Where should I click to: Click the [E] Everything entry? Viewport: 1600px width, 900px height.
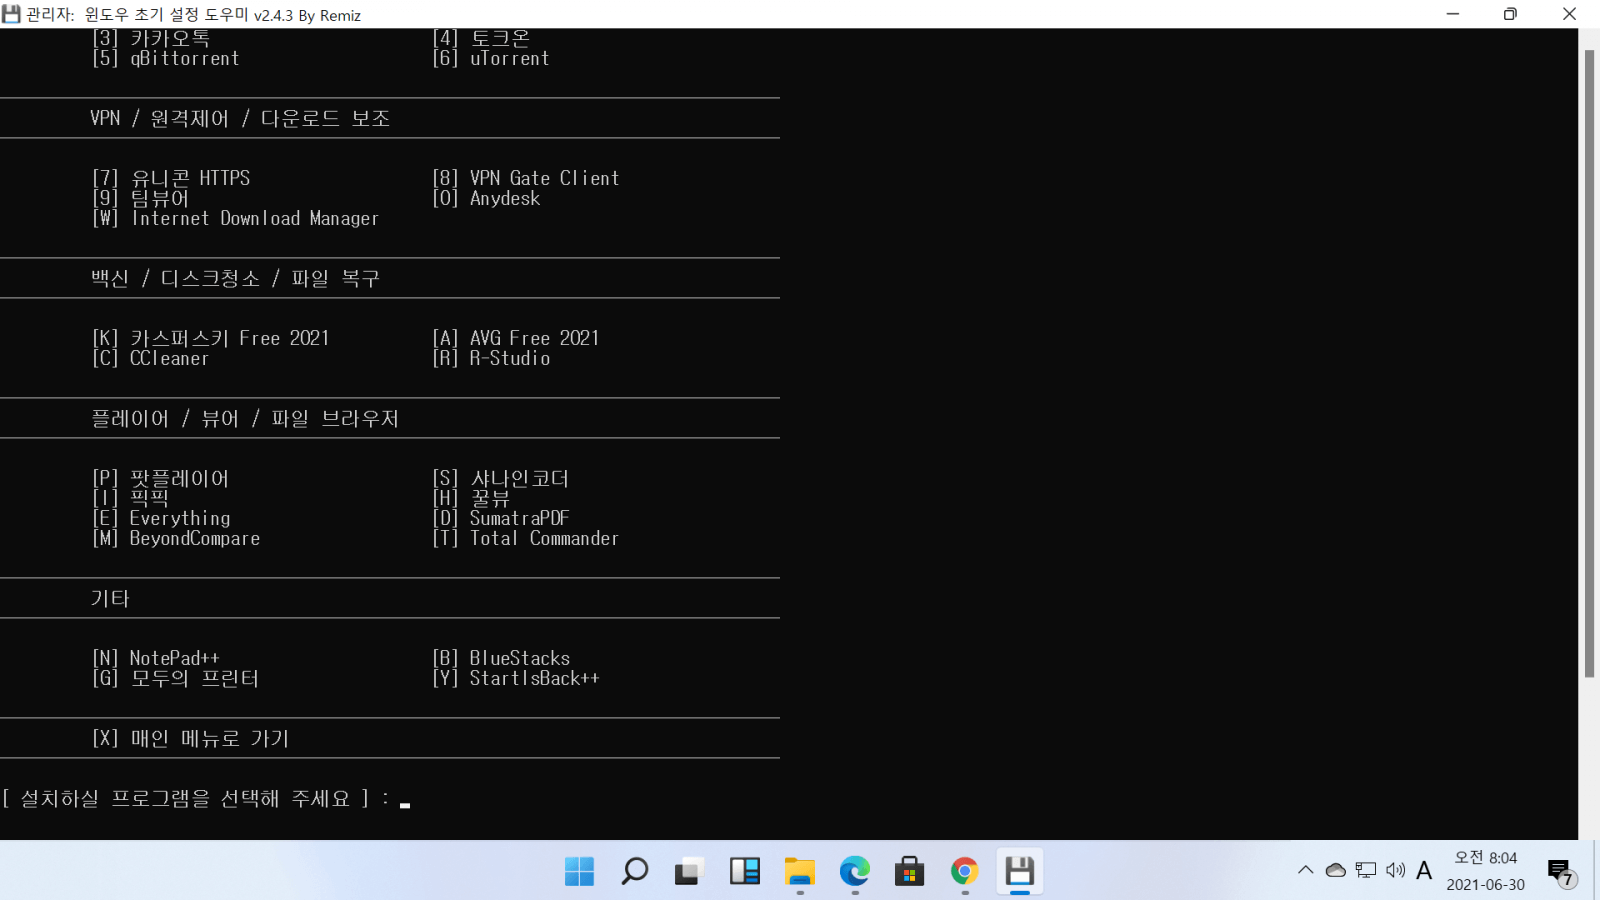[161, 518]
